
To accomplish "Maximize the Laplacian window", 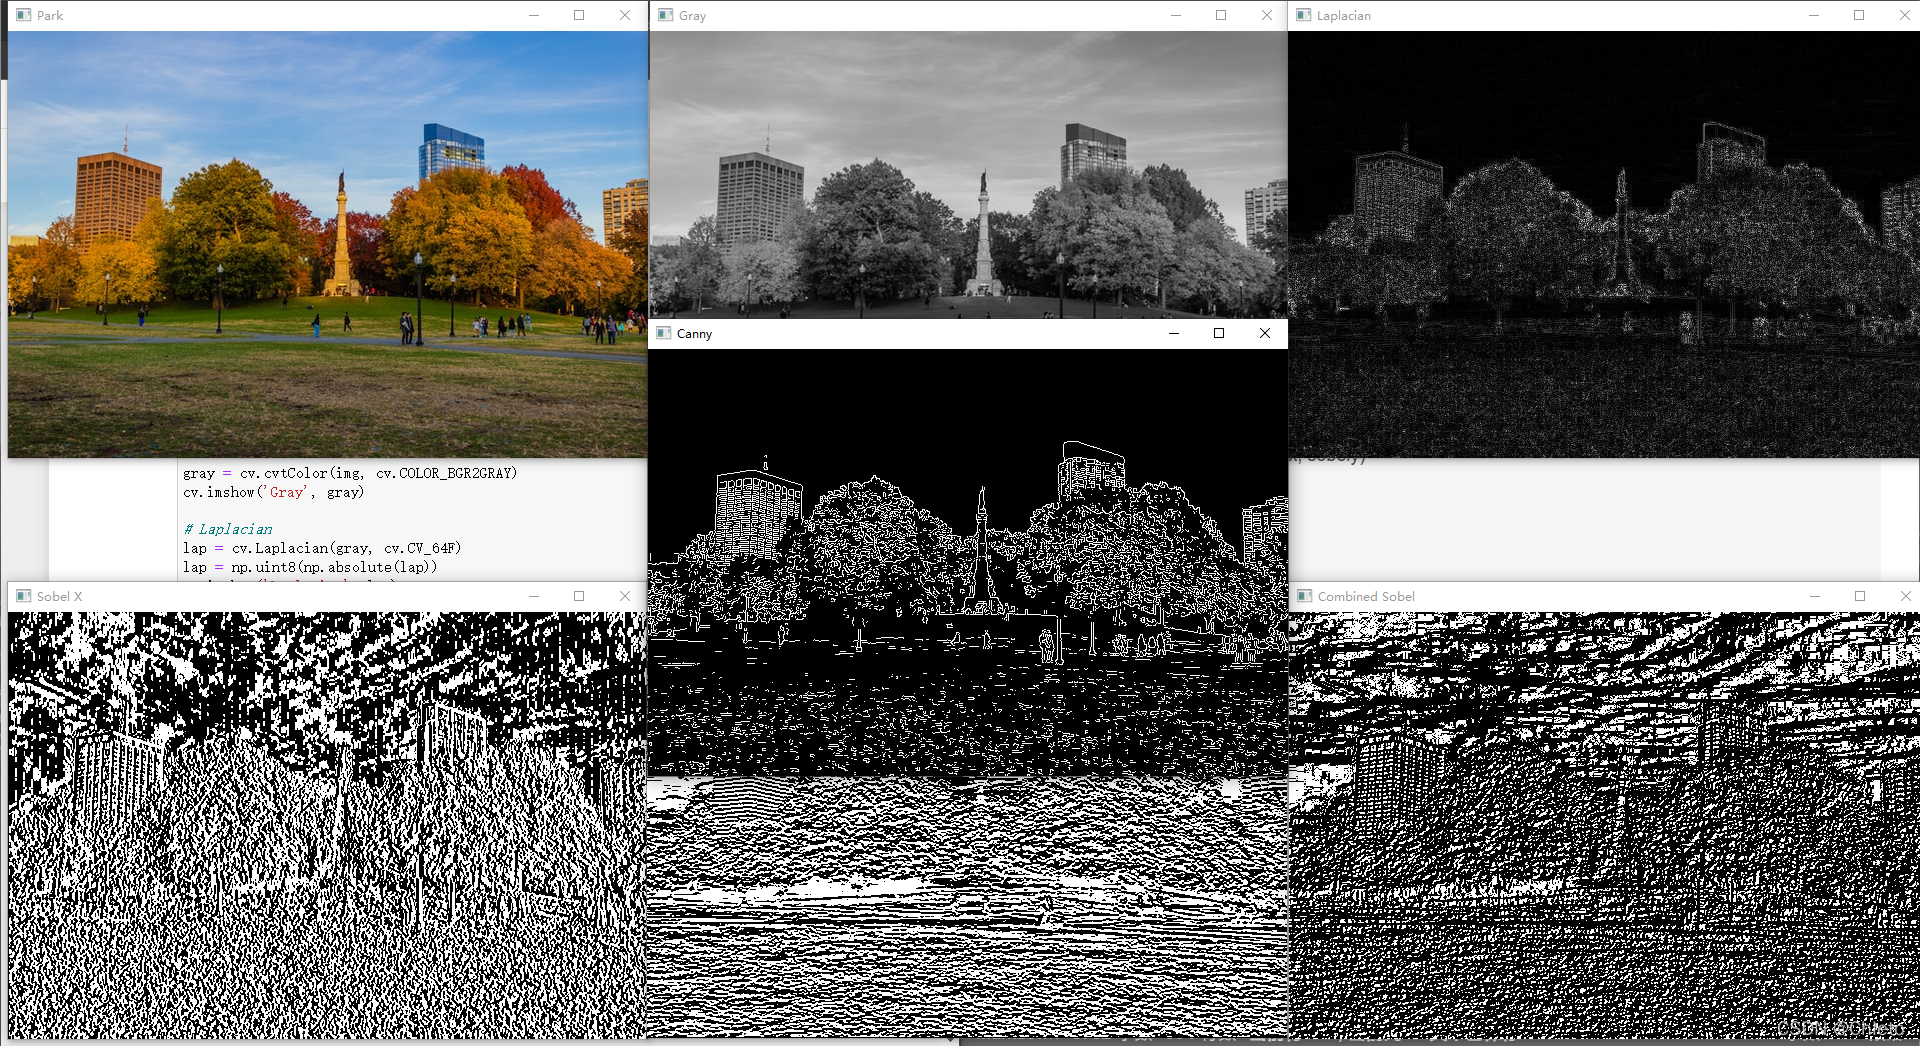I will [1859, 15].
